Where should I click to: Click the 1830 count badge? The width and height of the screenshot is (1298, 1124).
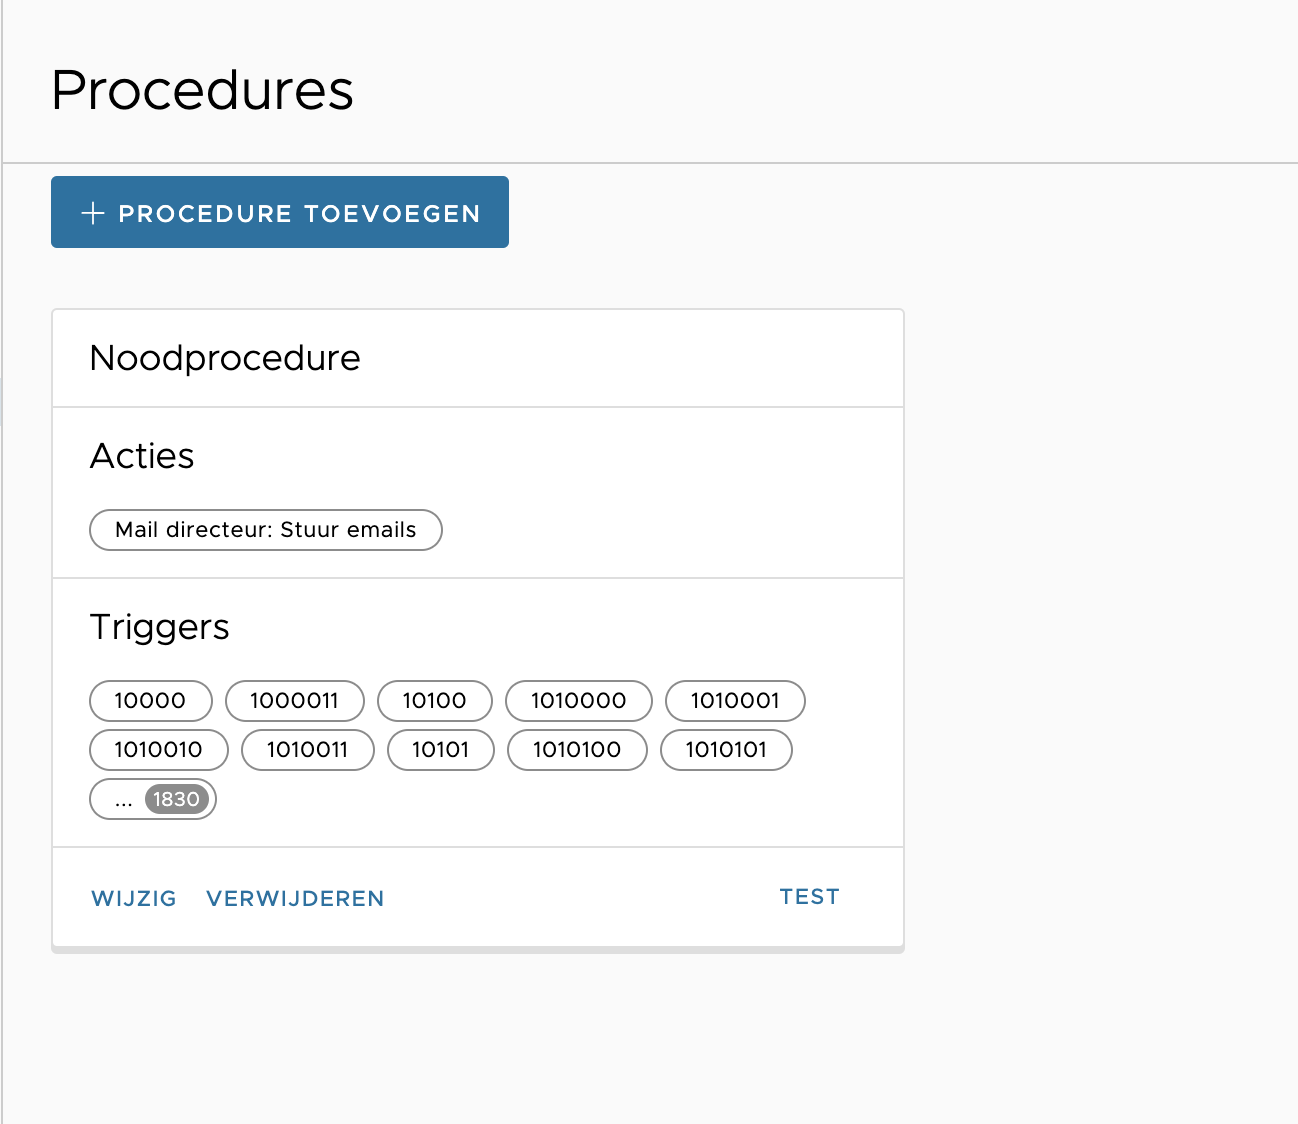tap(179, 799)
